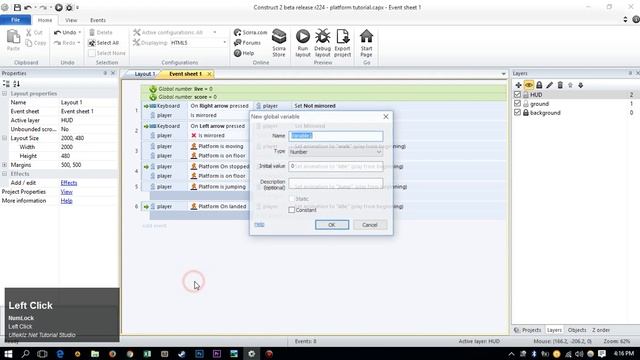Open the File menu
This screenshot has width=640, height=360.
point(16,20)
